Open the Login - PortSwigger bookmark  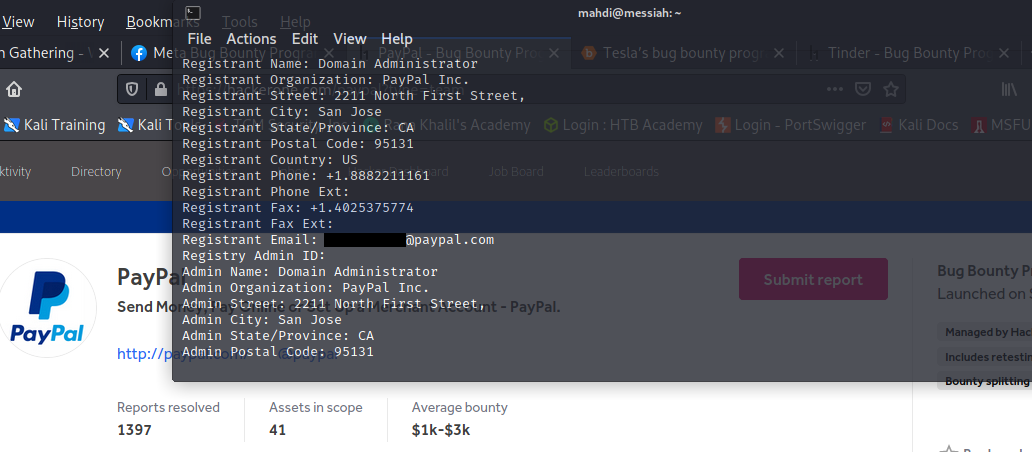point(790,125)
